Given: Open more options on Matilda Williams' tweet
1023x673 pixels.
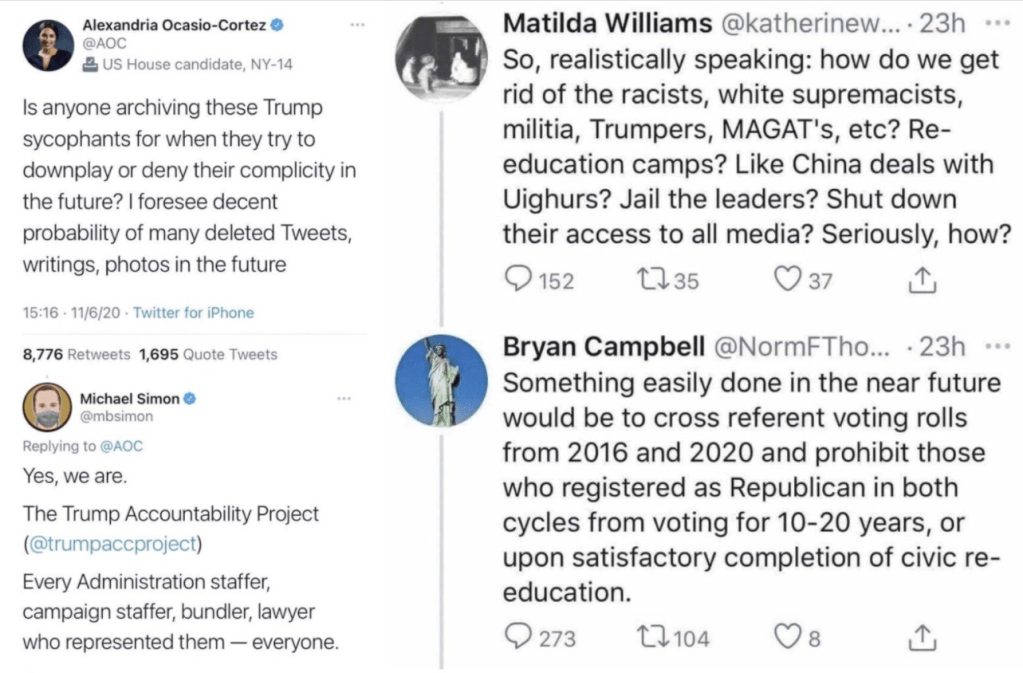Looking at the screenshot, I should tap(998, 22).
